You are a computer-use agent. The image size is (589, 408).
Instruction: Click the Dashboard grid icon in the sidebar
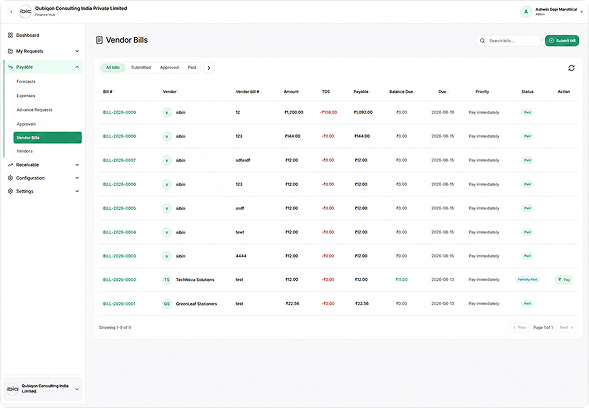(11, 35)
